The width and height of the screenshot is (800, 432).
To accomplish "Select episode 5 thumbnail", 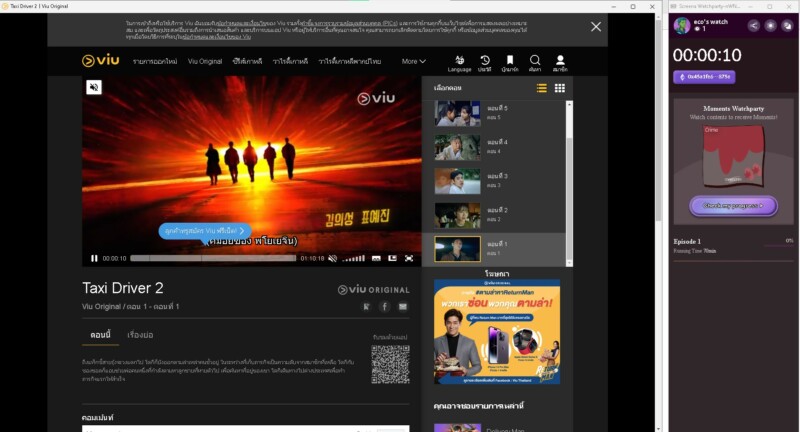I will (458, 113).
